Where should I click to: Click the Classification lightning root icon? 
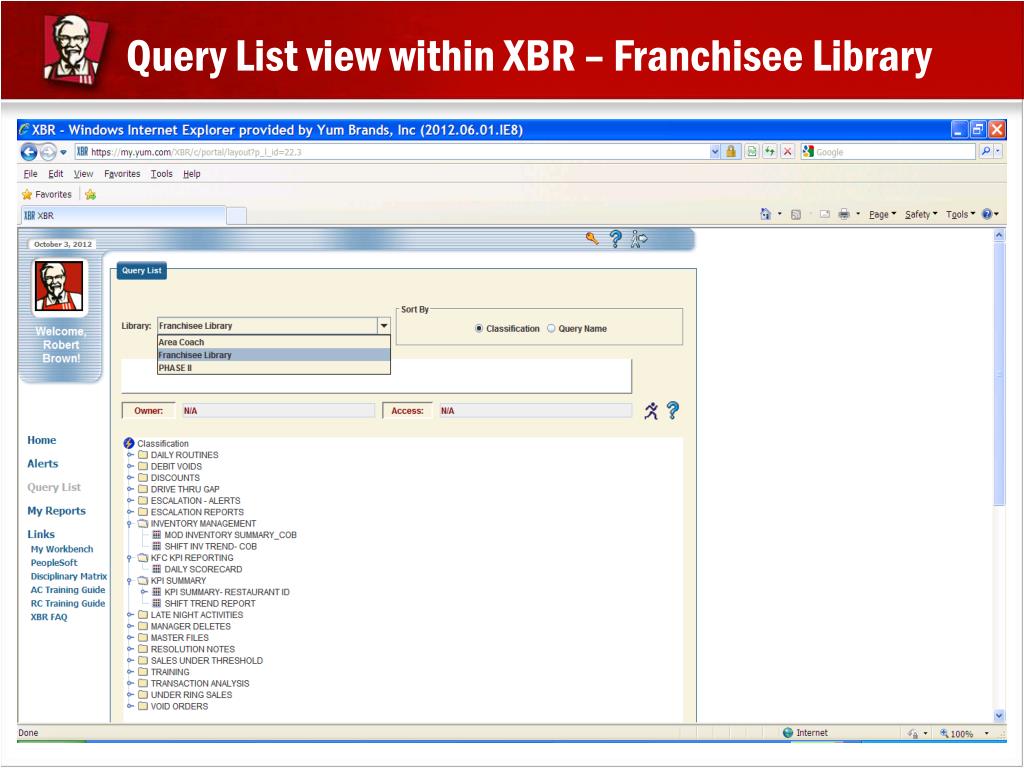129,443
